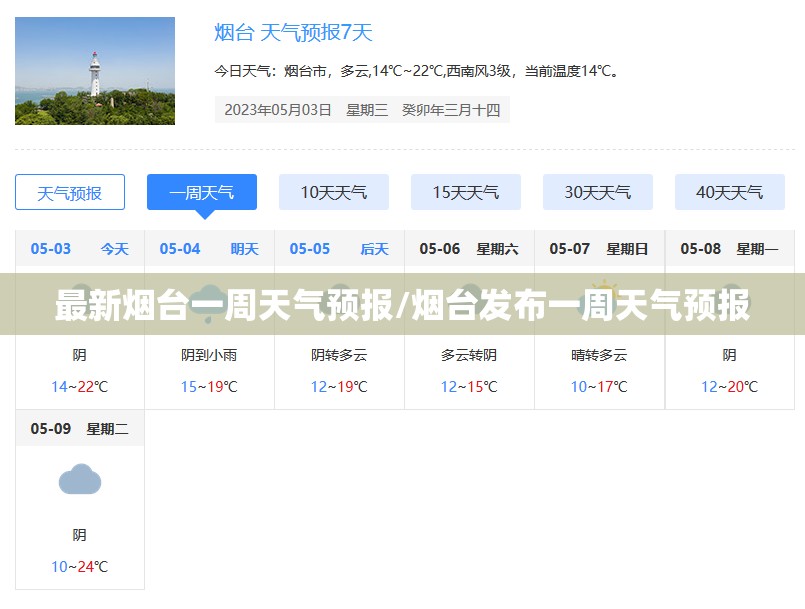The height and width of the screenshot is (609, 805).
Task: Click the 05-08 星期一 day header
Action: [730, 249]
